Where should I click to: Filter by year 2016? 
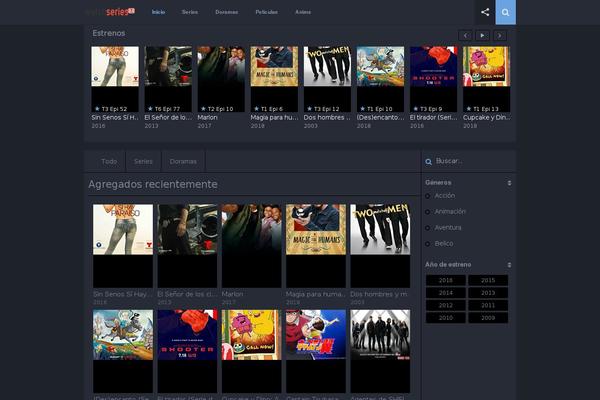click(446, 280)
